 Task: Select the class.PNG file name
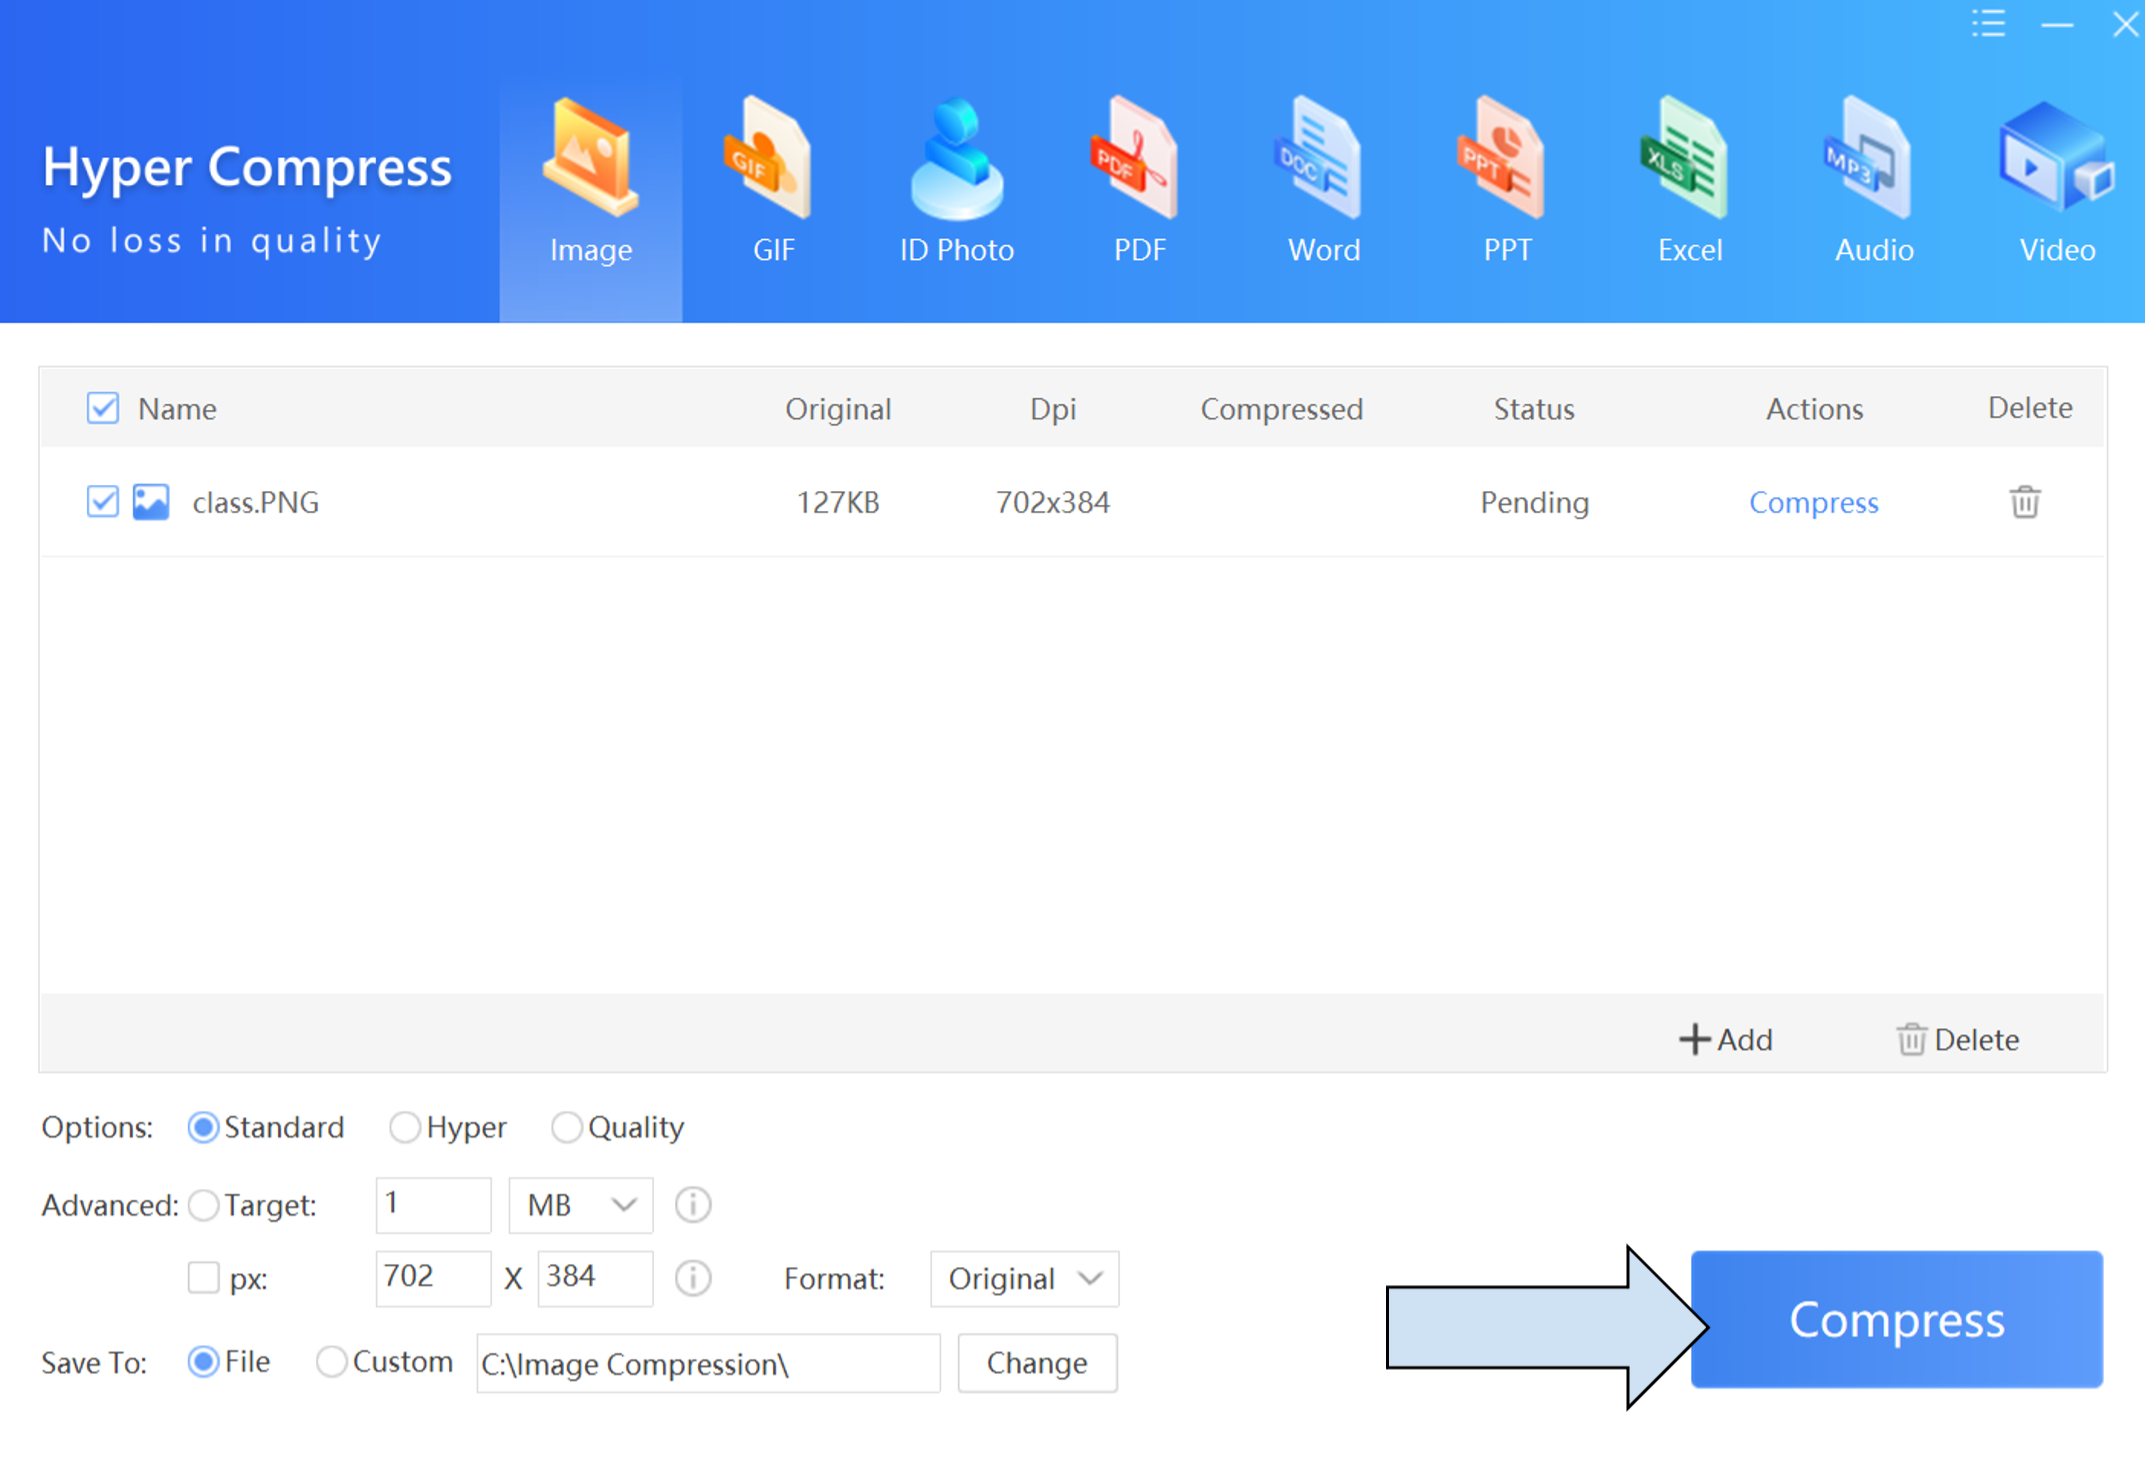click(256, 502)
